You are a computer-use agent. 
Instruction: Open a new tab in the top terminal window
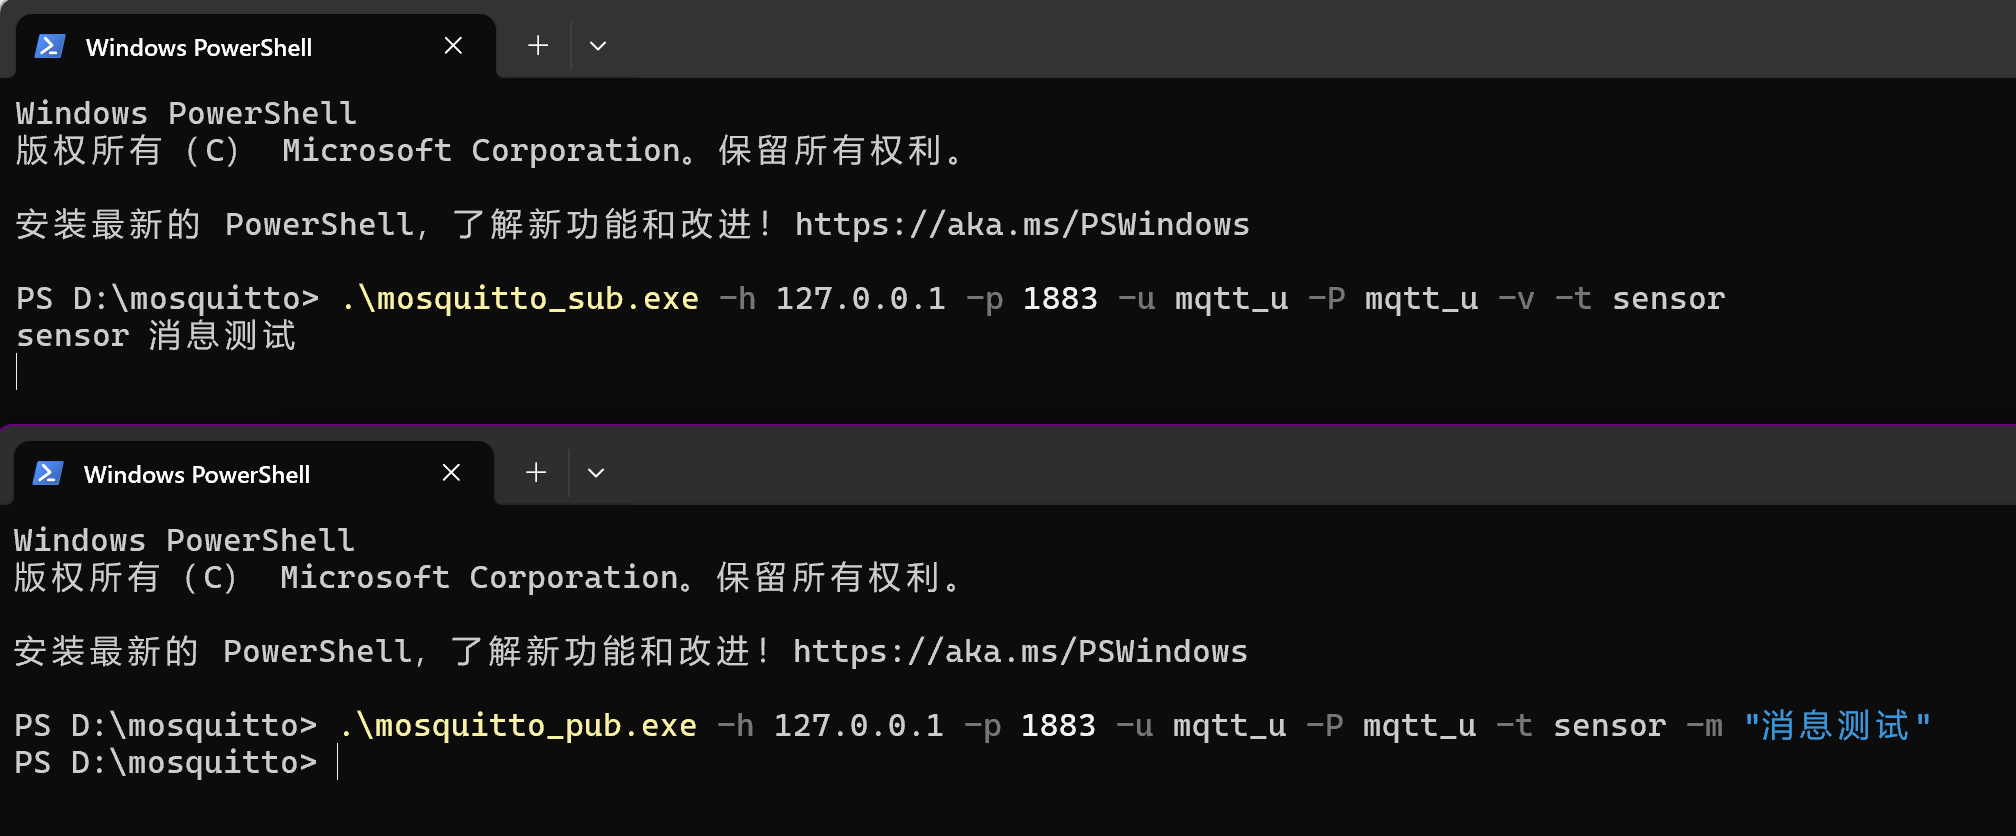[x=538, y=46]
